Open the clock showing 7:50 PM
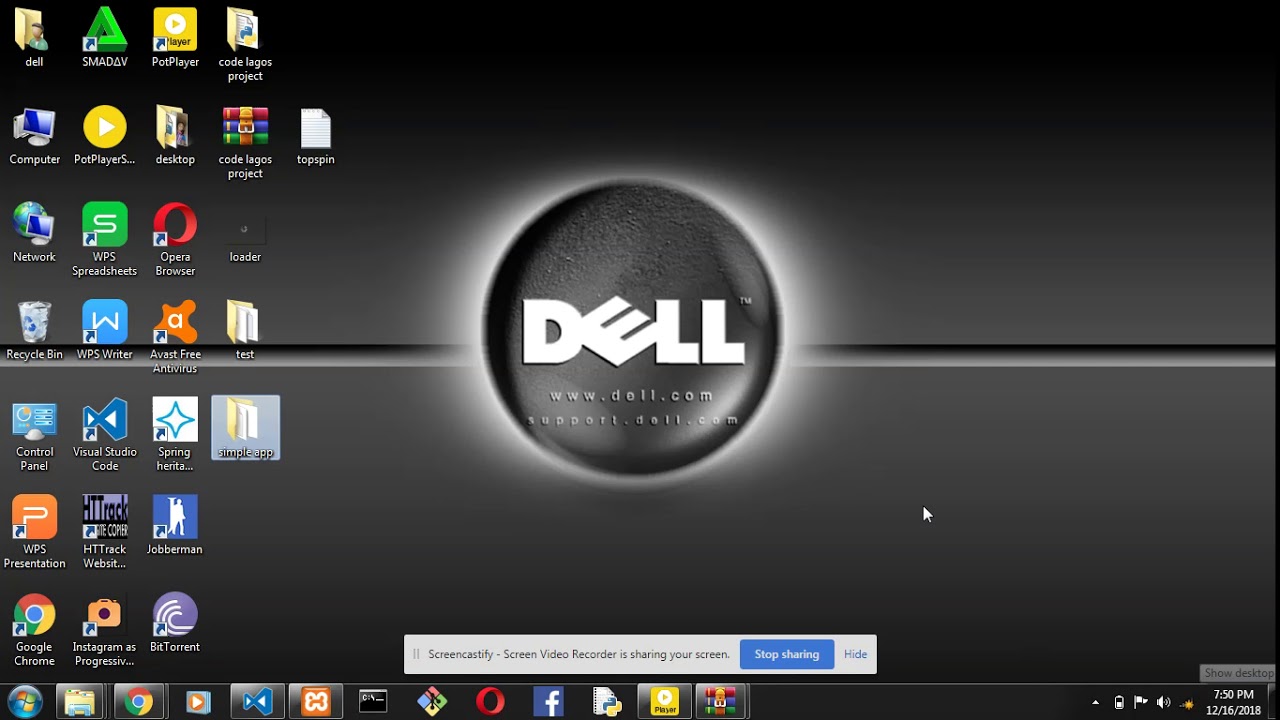Image resolution: width=1280 pixels, height=720 pixels. [x=1233, y=702]
